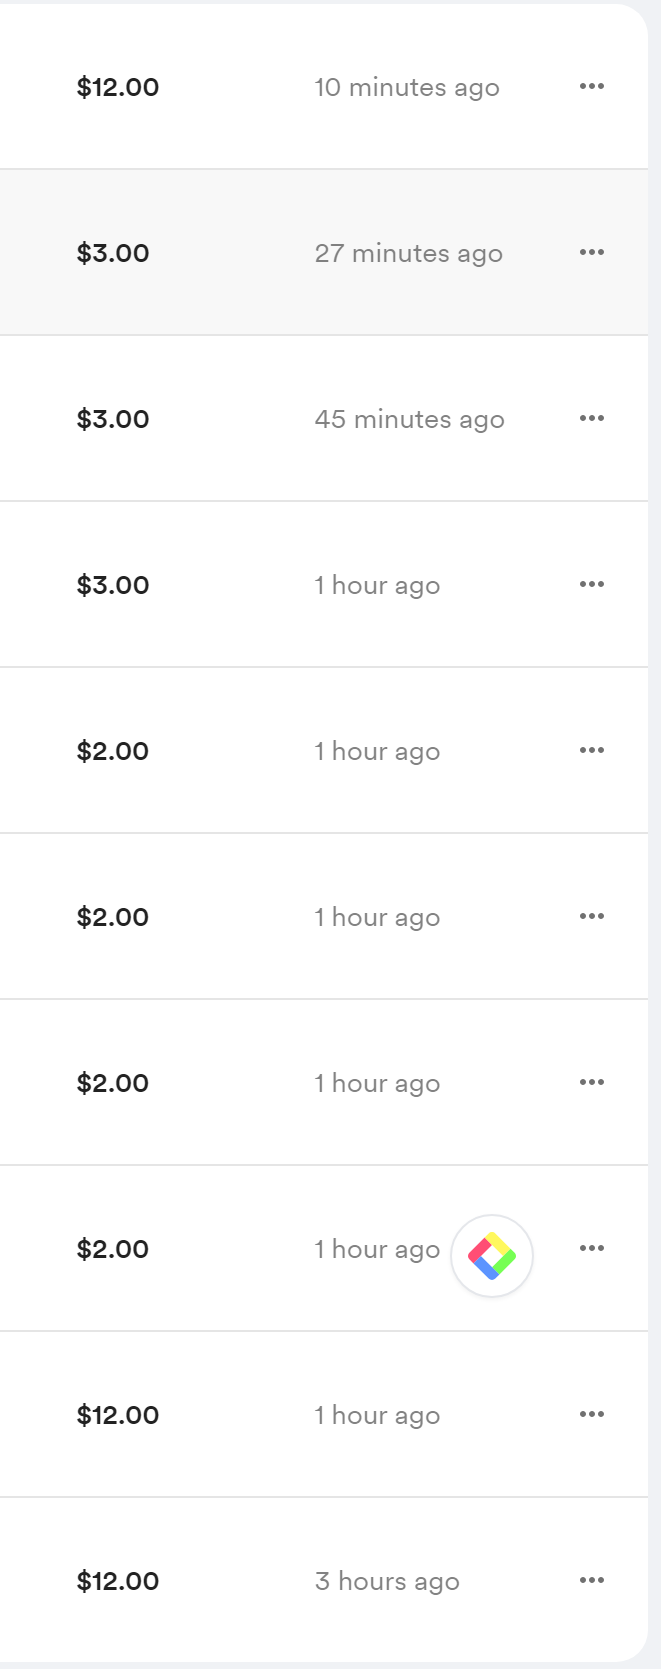The image size is (661, 1669).
Task: Open the ellipsis menu on the 3 hours ago row
Action: tap(591, 1581)
